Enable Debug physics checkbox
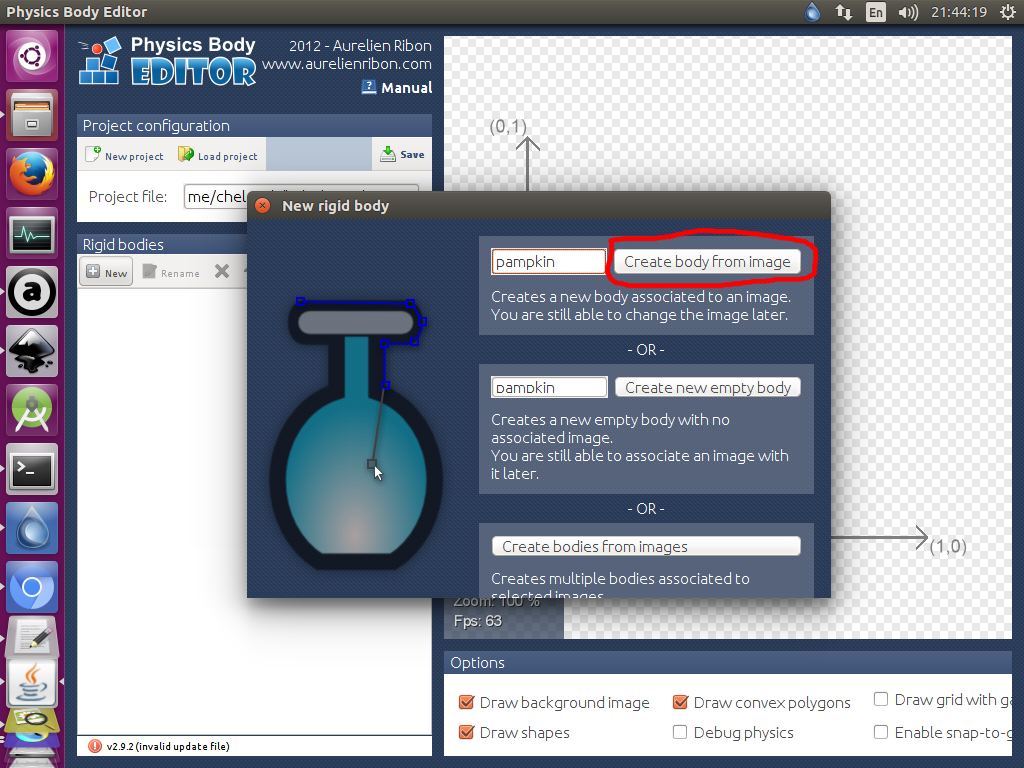The width and height of the screenshot is (1024, 768). pyautogui.click(x=680, y=732)
